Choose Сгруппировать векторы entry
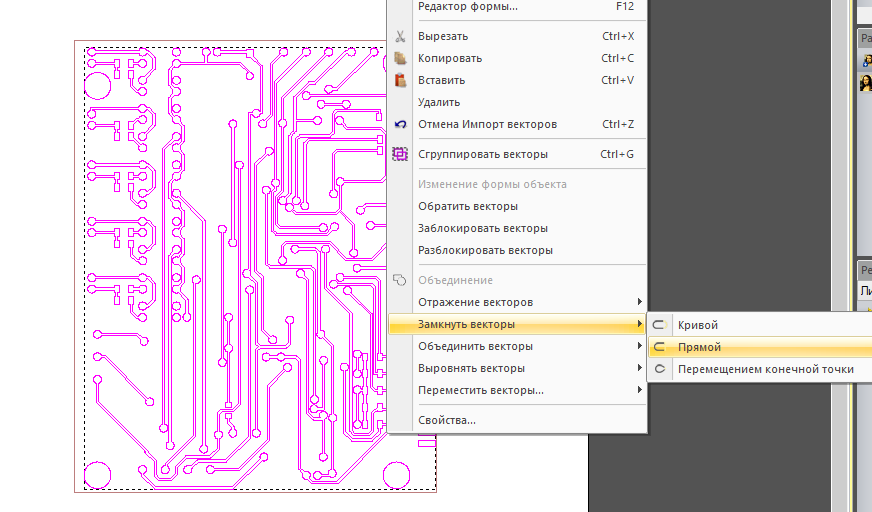 [x=517, y=155]
